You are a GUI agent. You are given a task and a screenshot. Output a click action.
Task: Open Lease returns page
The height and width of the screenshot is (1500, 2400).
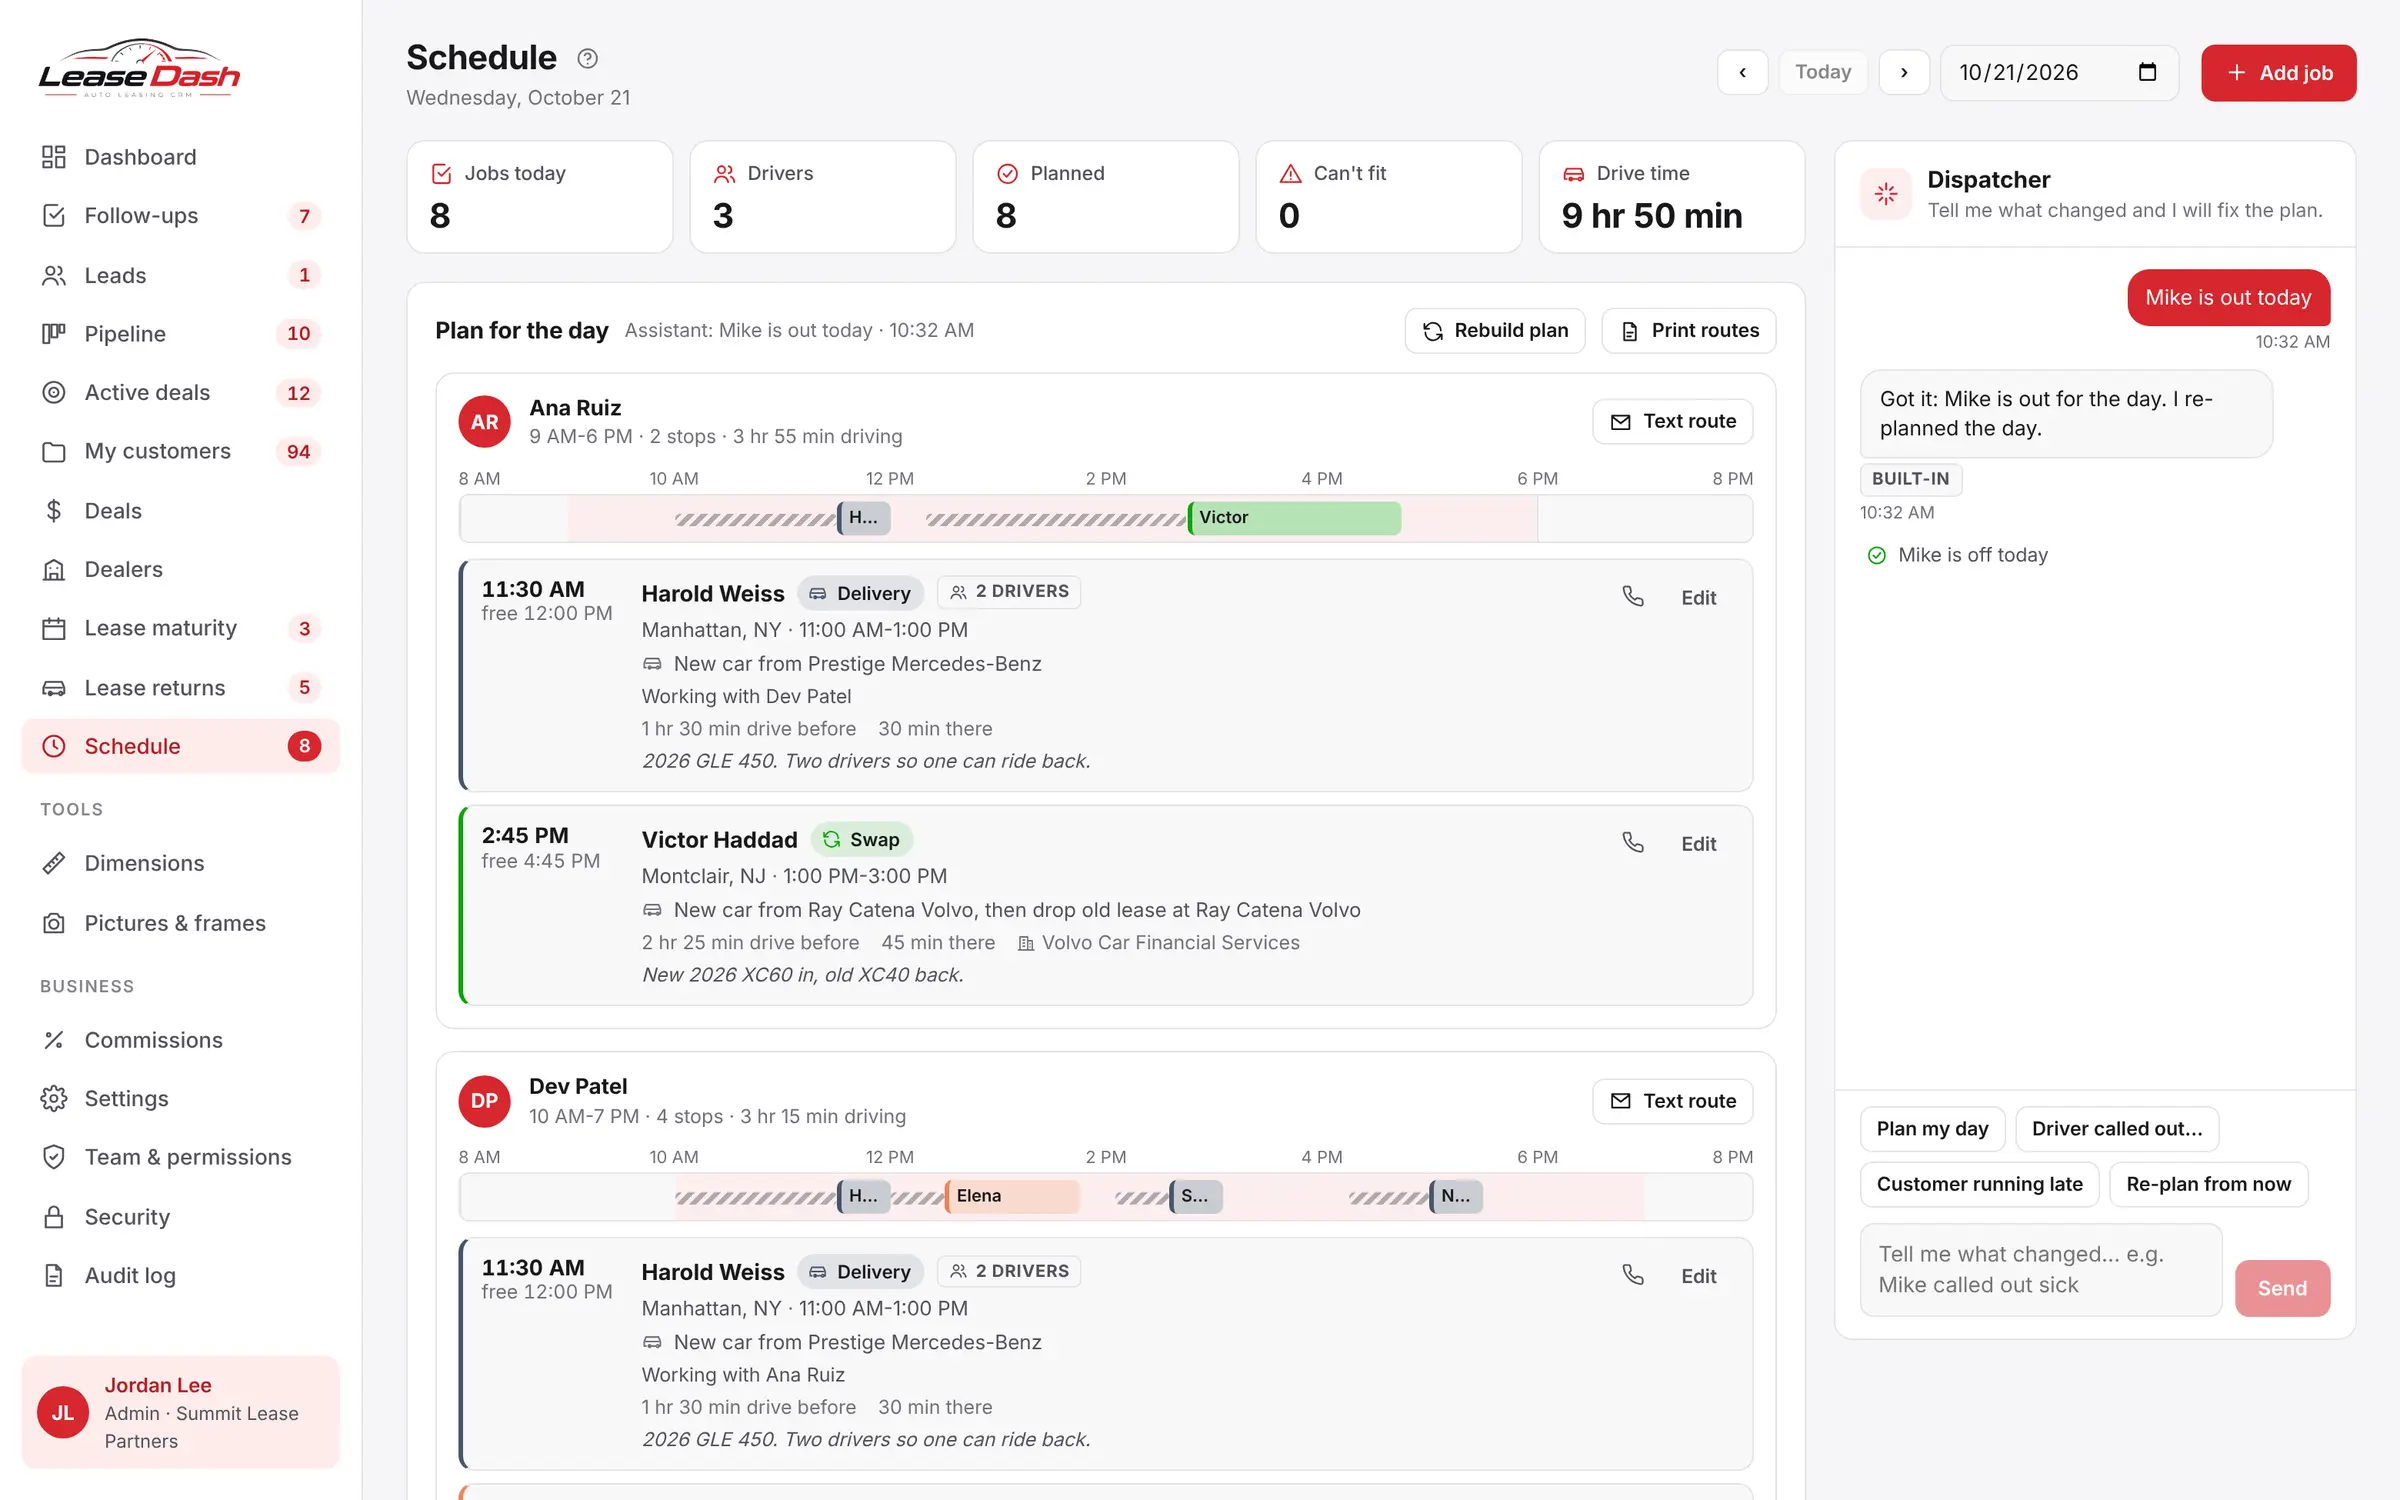pos(180,688)
